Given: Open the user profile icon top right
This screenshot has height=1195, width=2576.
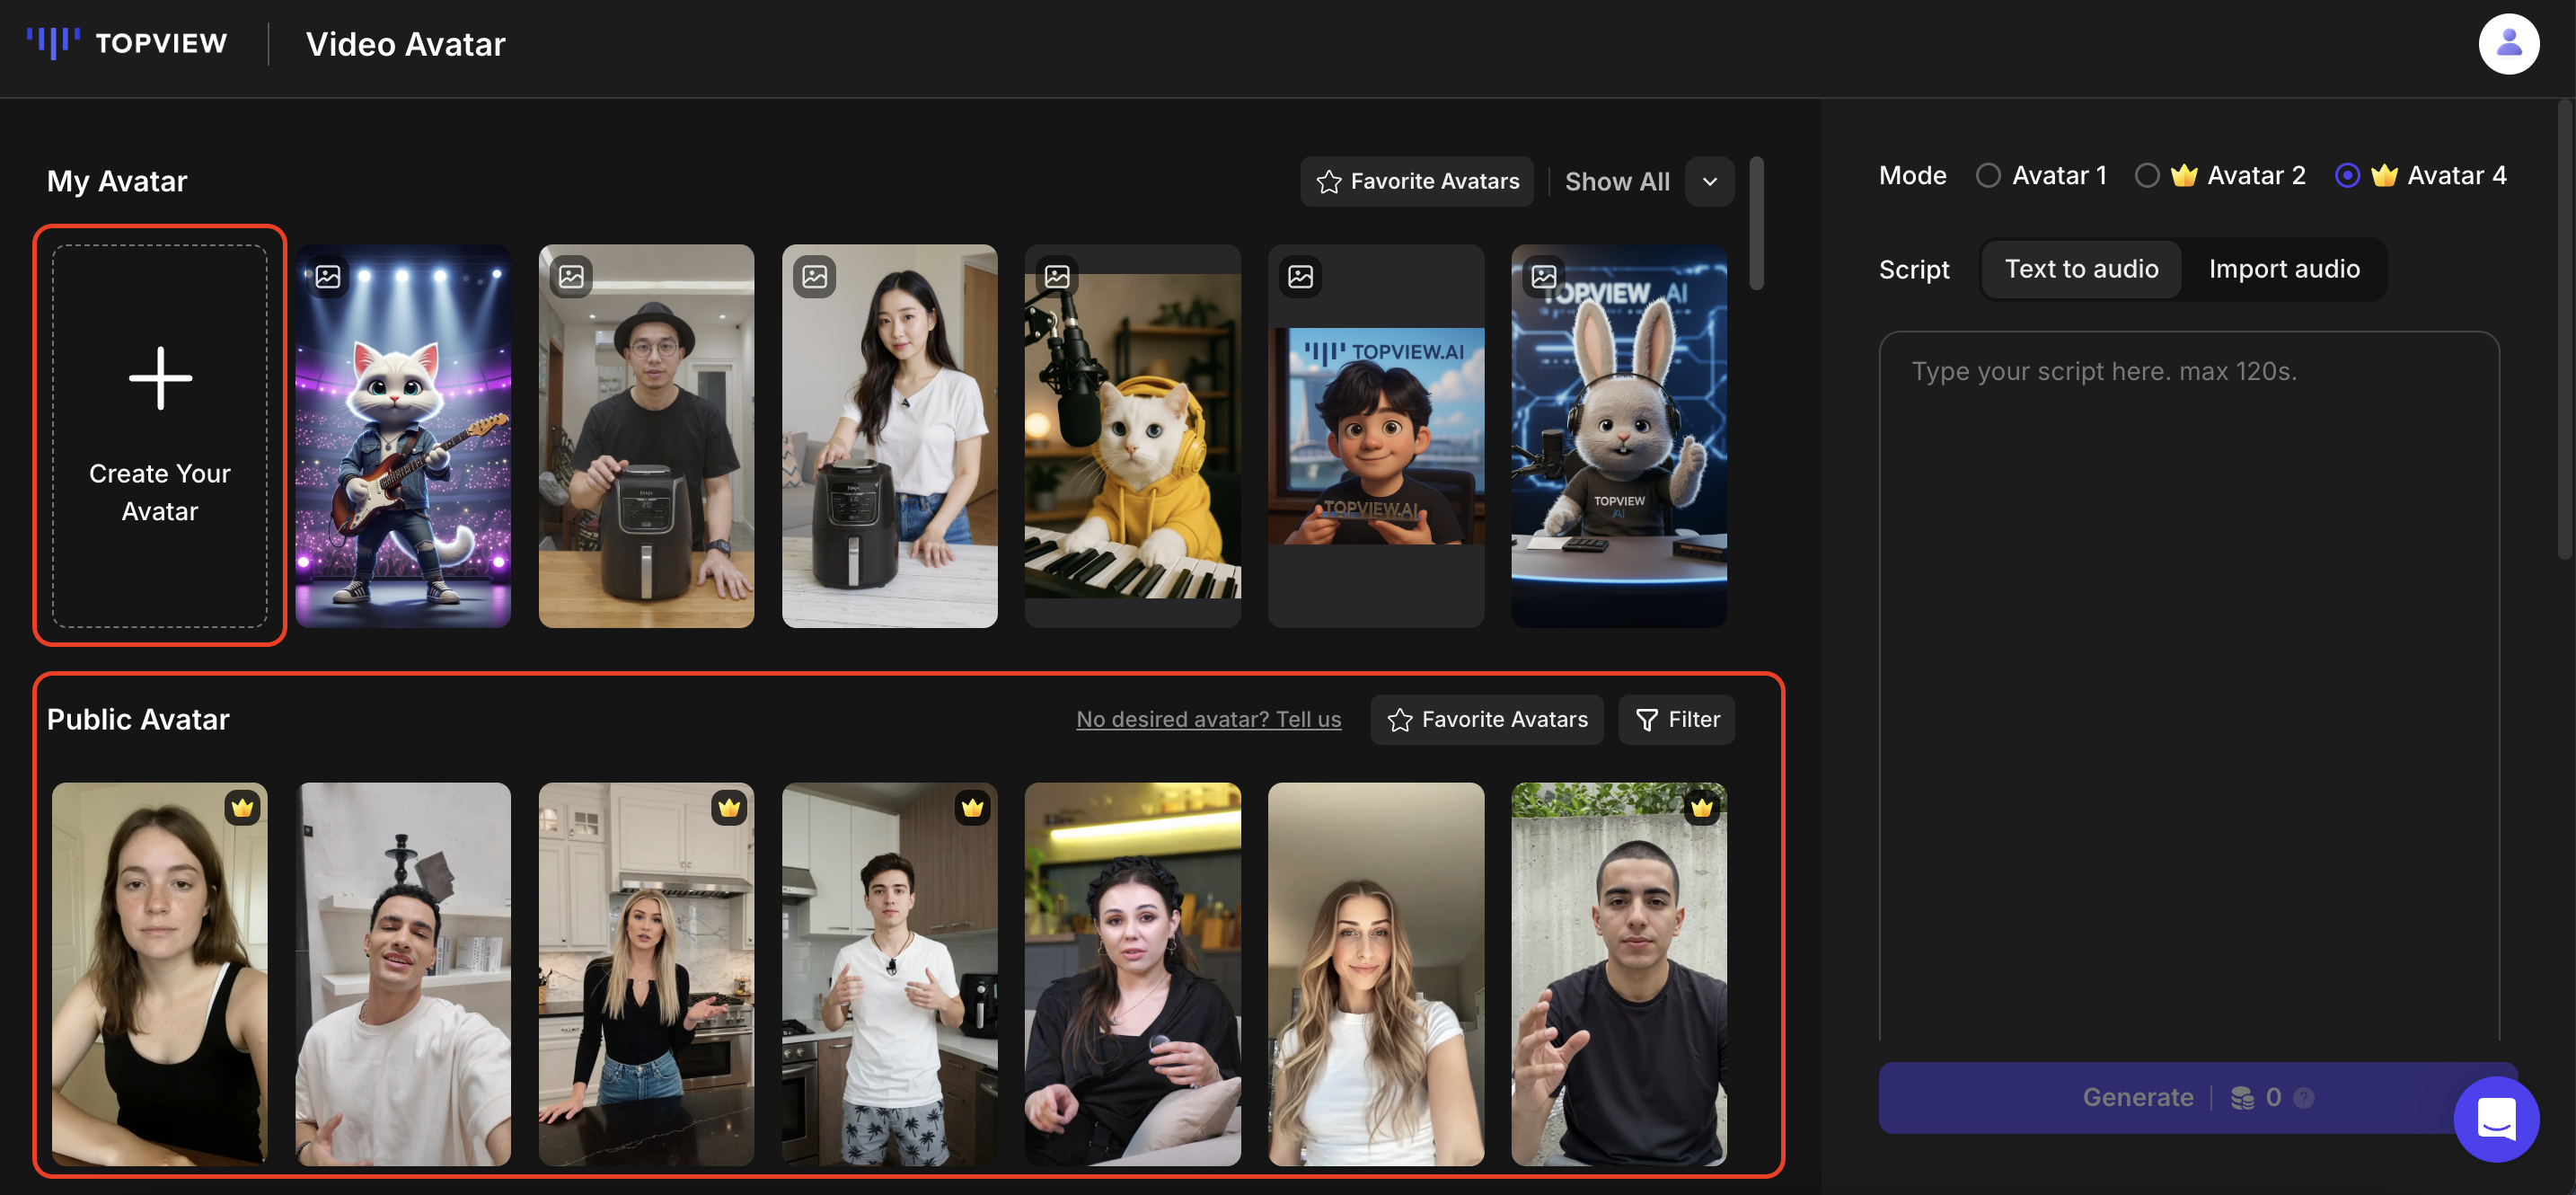Looking at the screenshot, I should [x=2509, y=43].
